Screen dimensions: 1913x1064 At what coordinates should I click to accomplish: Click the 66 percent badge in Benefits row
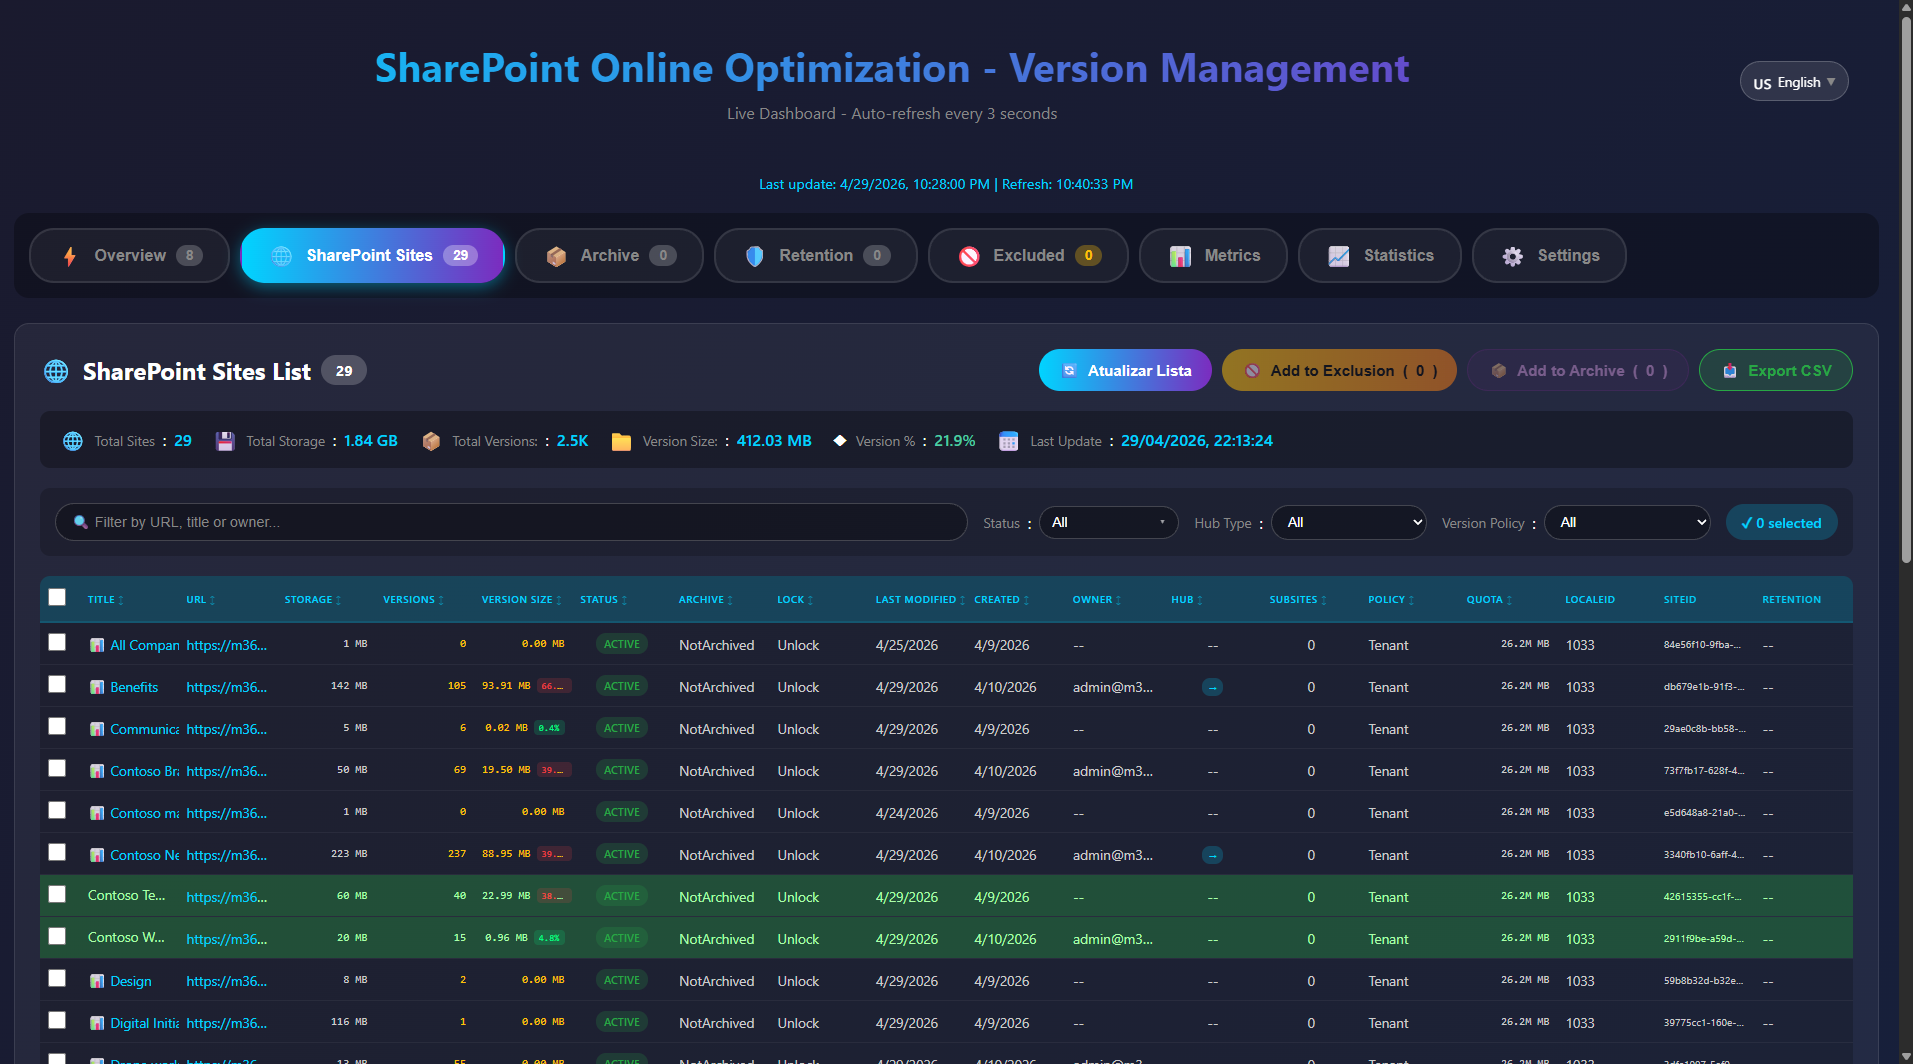pos(554,686)
